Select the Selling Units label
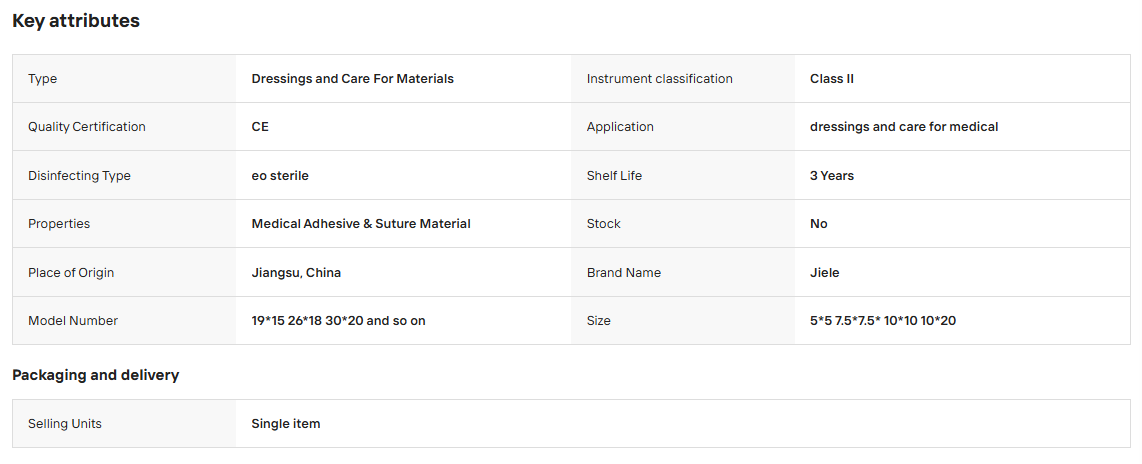Screen dimensions: 1142x464 [x=65, y=424]
